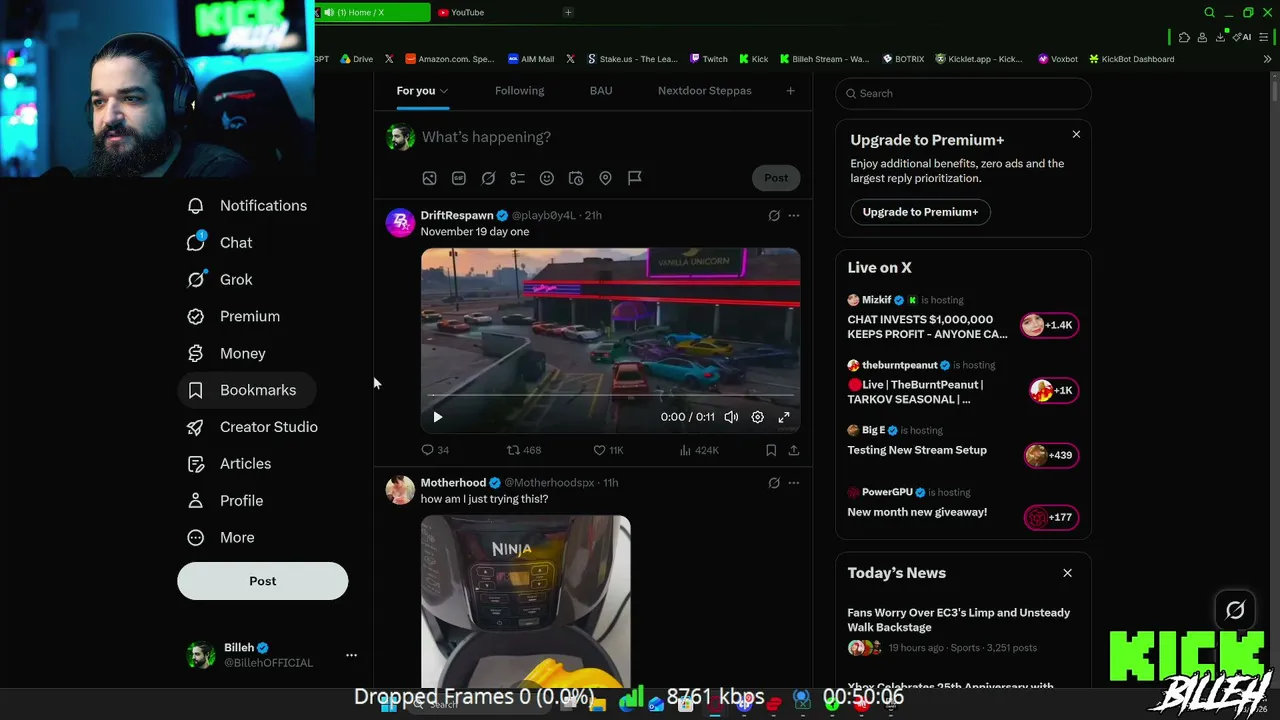1280x720 pixels.
Task: Toggle fullscreen on the DriftRespawn video
Action: pos(784,417)
